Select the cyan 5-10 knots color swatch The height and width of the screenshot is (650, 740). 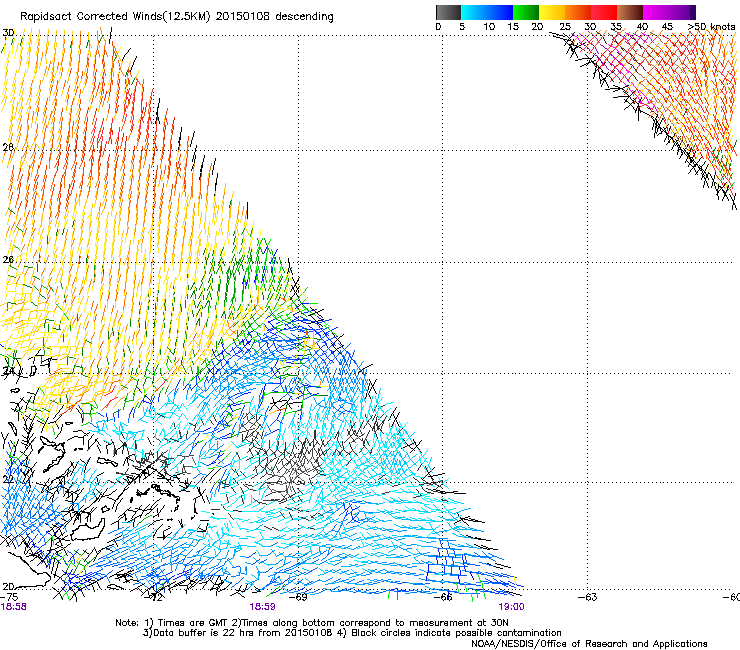click(x=474, y=12)
